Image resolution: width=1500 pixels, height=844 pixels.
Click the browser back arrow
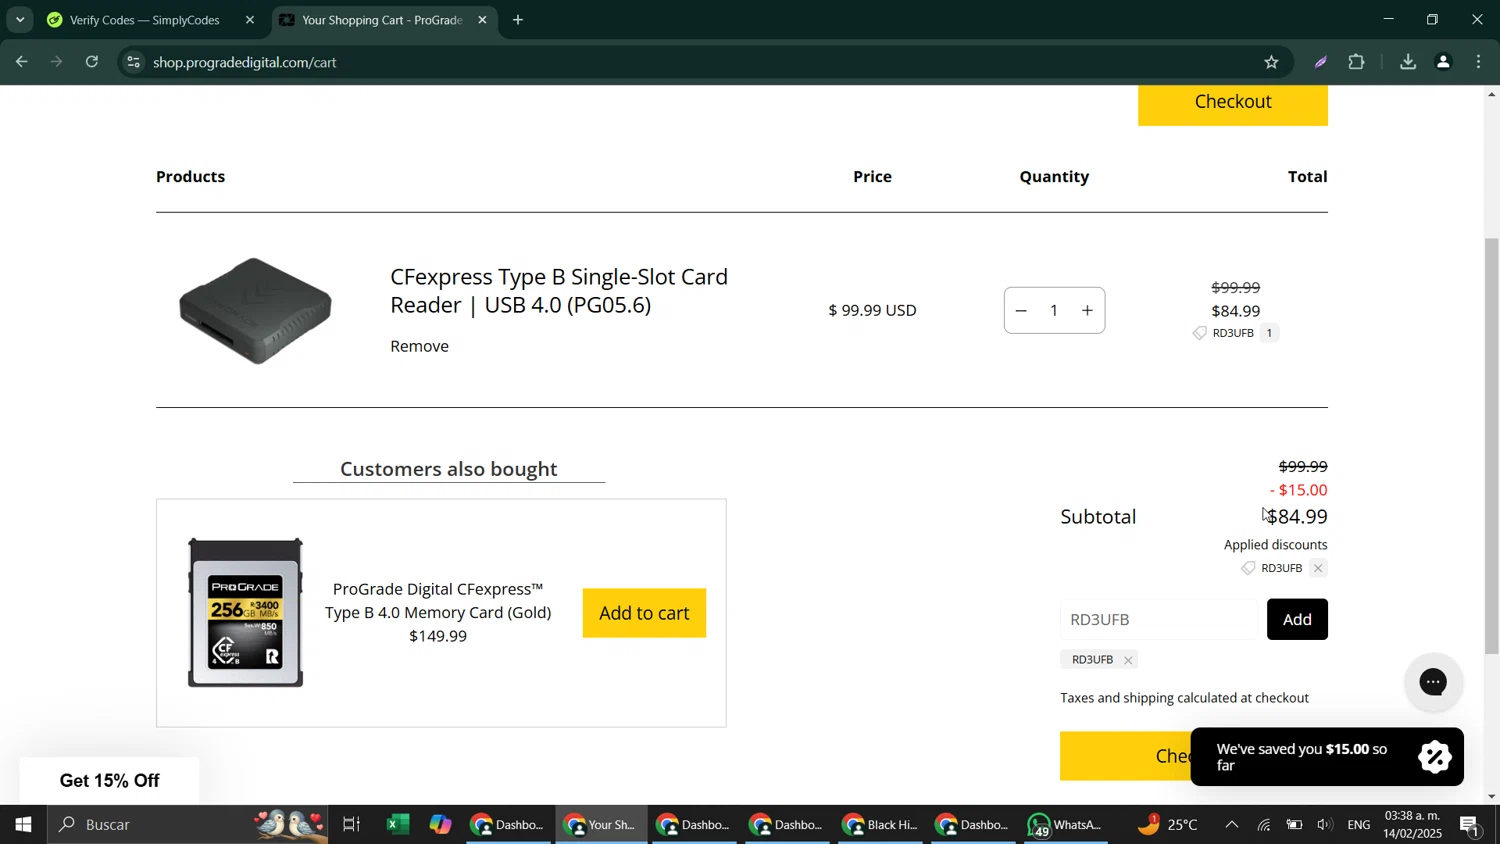(x=21, y=62)
